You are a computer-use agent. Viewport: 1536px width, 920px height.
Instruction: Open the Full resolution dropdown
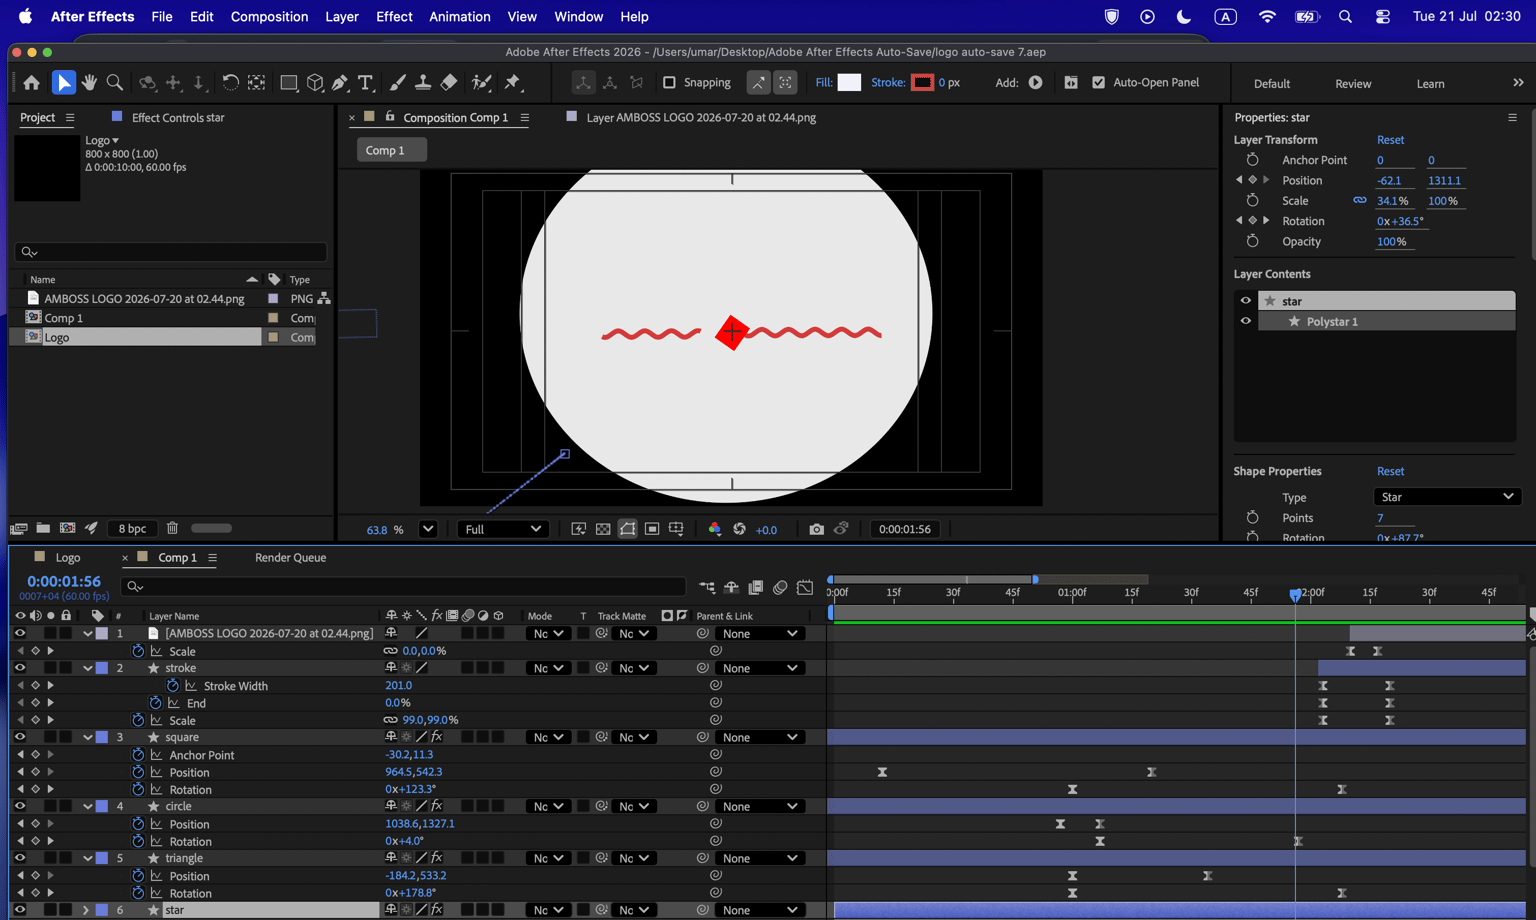point(501,529)
